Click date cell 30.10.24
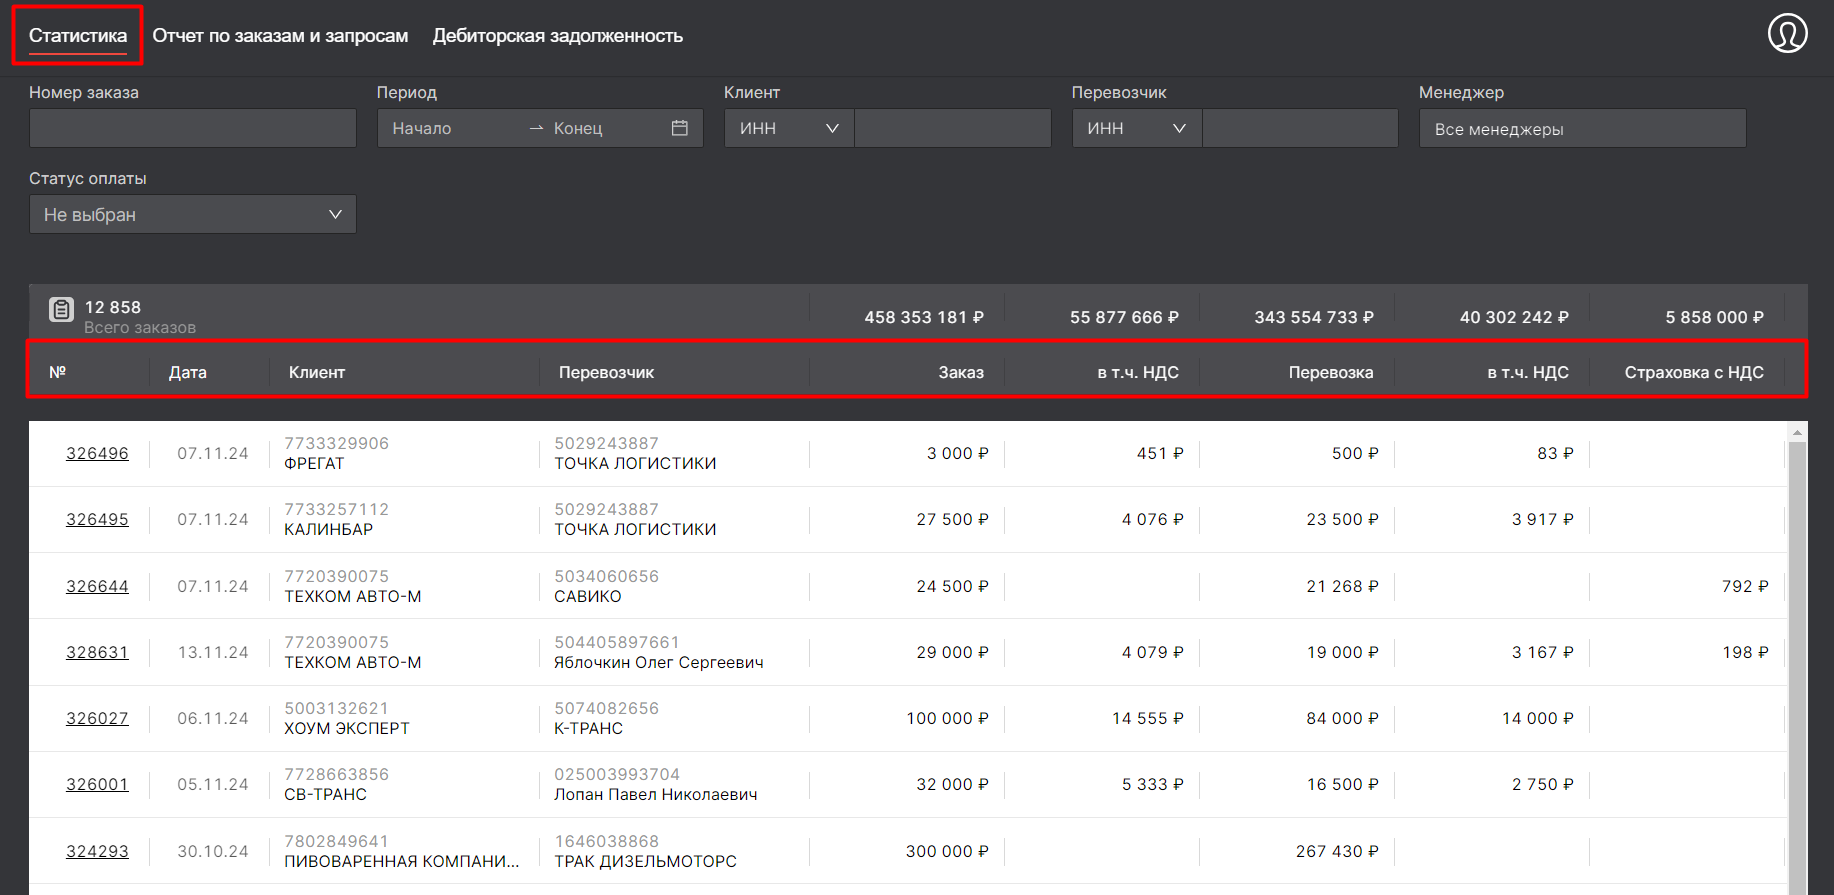 click(x=213, y=851)
